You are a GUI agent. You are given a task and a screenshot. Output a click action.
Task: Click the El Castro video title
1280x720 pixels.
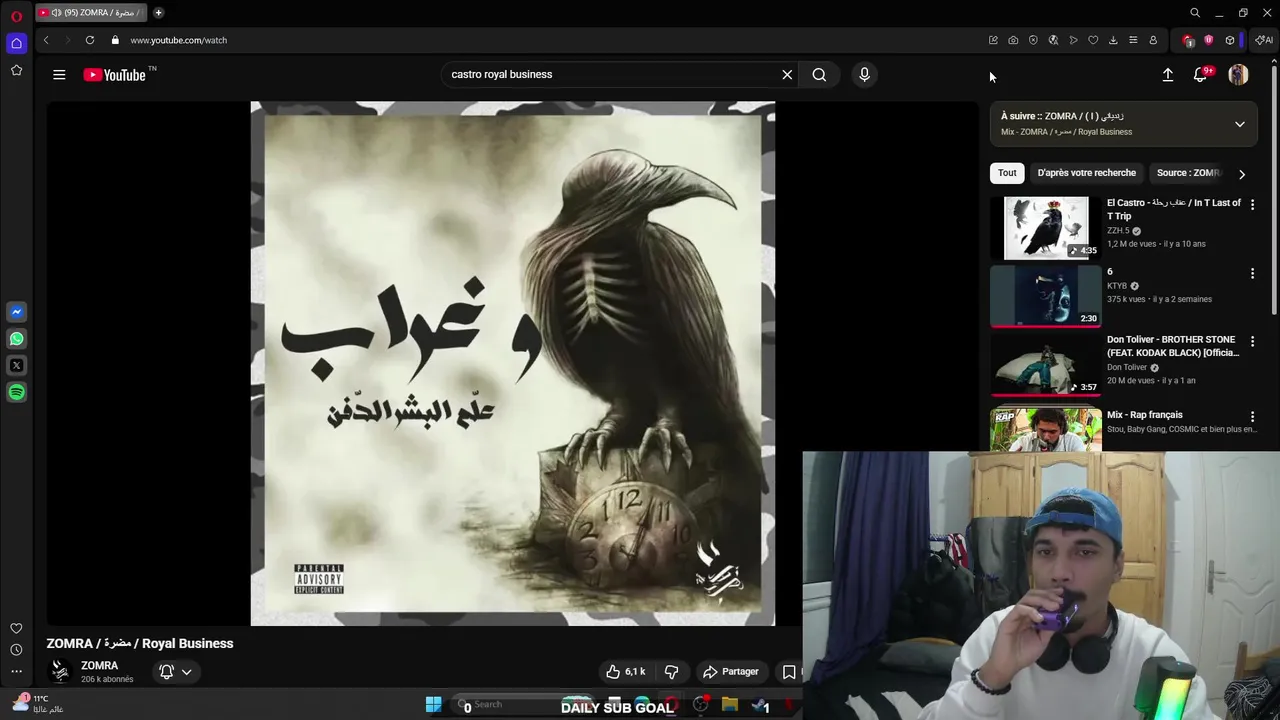coord(1174,209)
